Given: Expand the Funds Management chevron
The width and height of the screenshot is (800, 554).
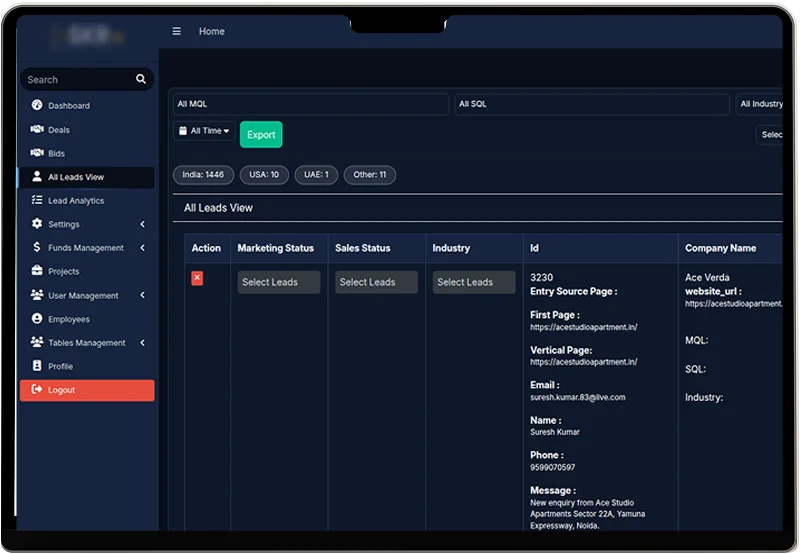Looking at the screenshot, I should pos(142,247).
